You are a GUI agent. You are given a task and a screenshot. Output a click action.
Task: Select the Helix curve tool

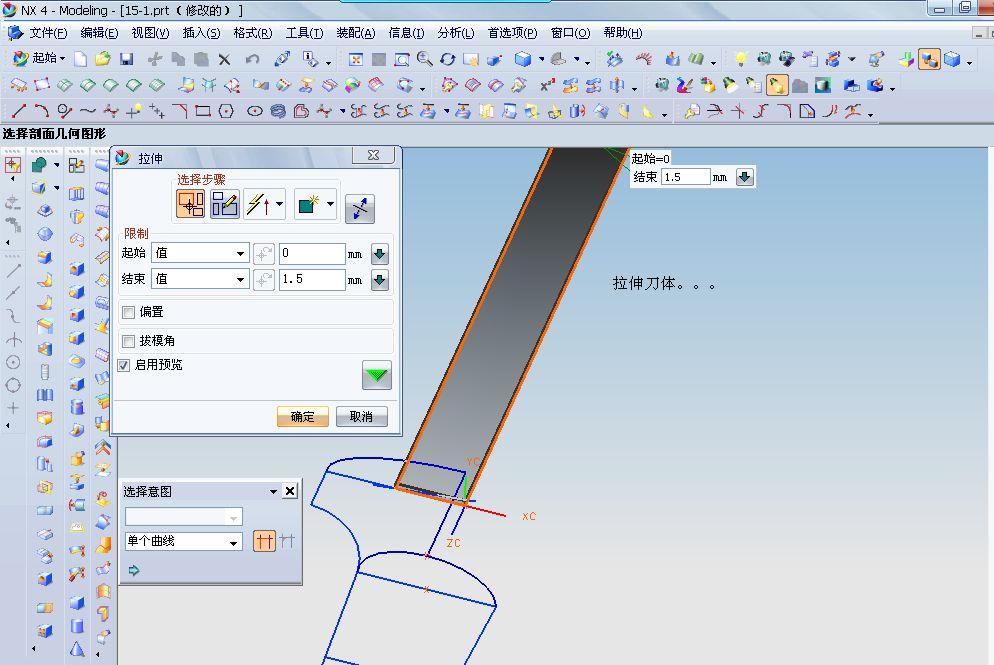[x=278, y=112]
